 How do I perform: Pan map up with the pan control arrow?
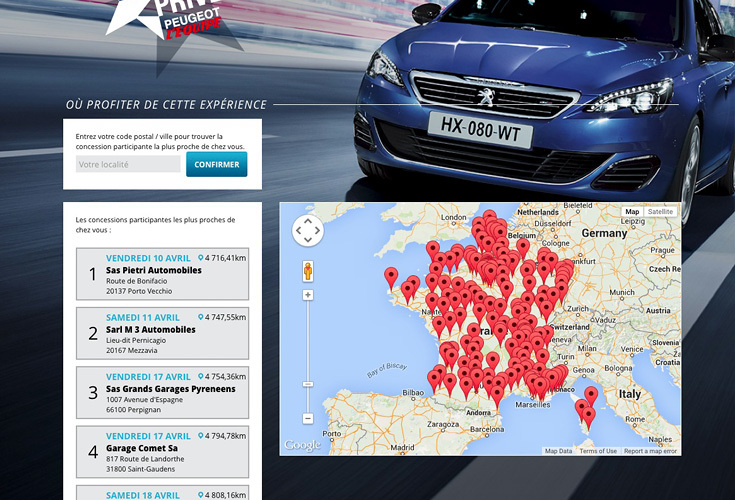coord(308,221)
